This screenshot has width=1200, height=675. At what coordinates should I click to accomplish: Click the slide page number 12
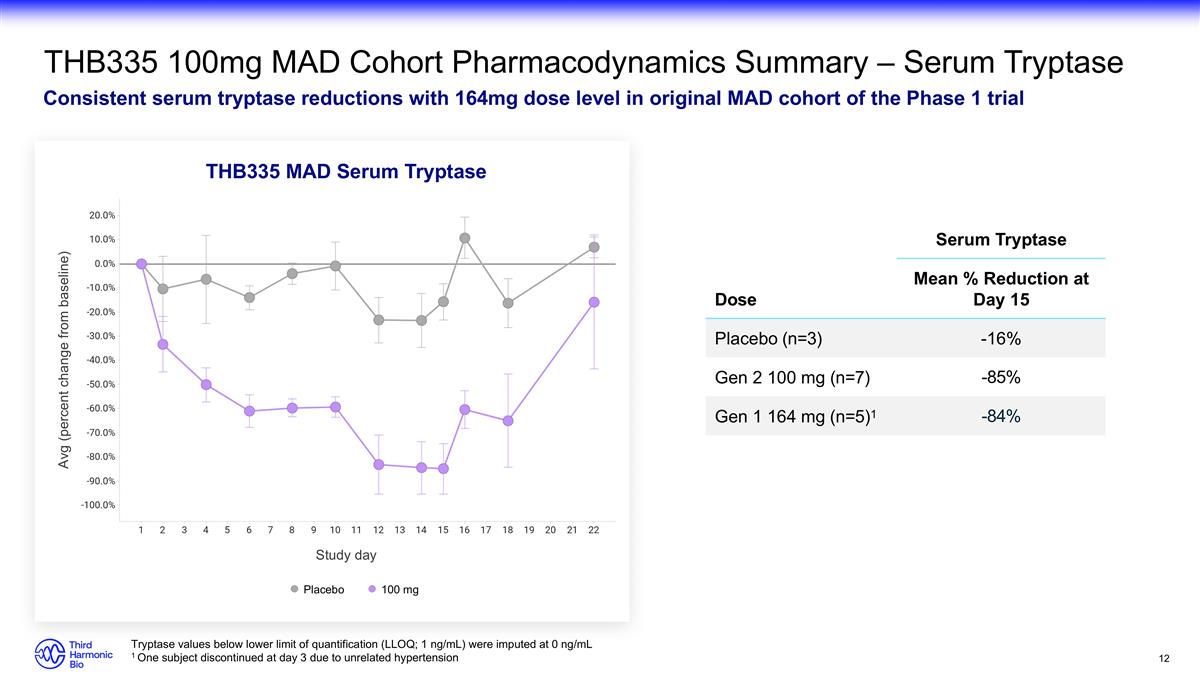coord(1163,658)
